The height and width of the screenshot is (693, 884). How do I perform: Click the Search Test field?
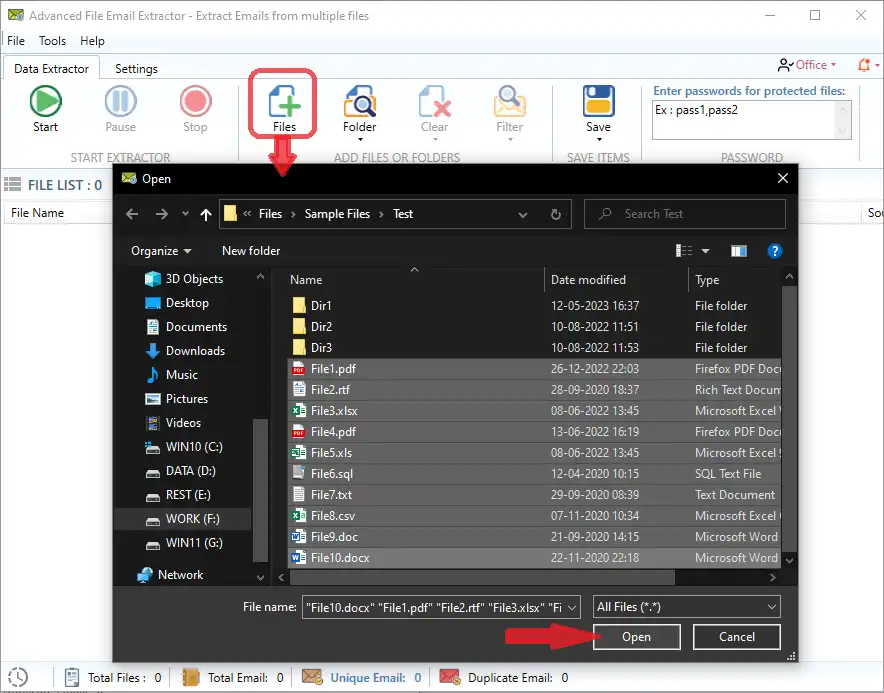[684, 214]
